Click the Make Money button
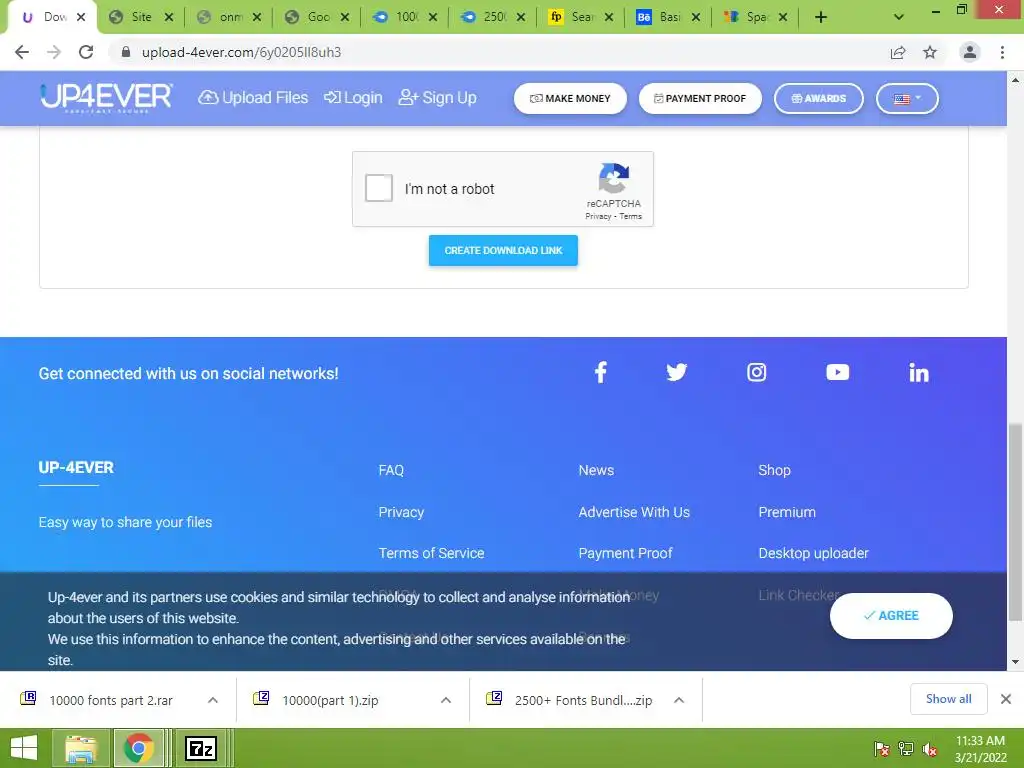The height and width of the screenshot is (768, 1024). [570, 99]
